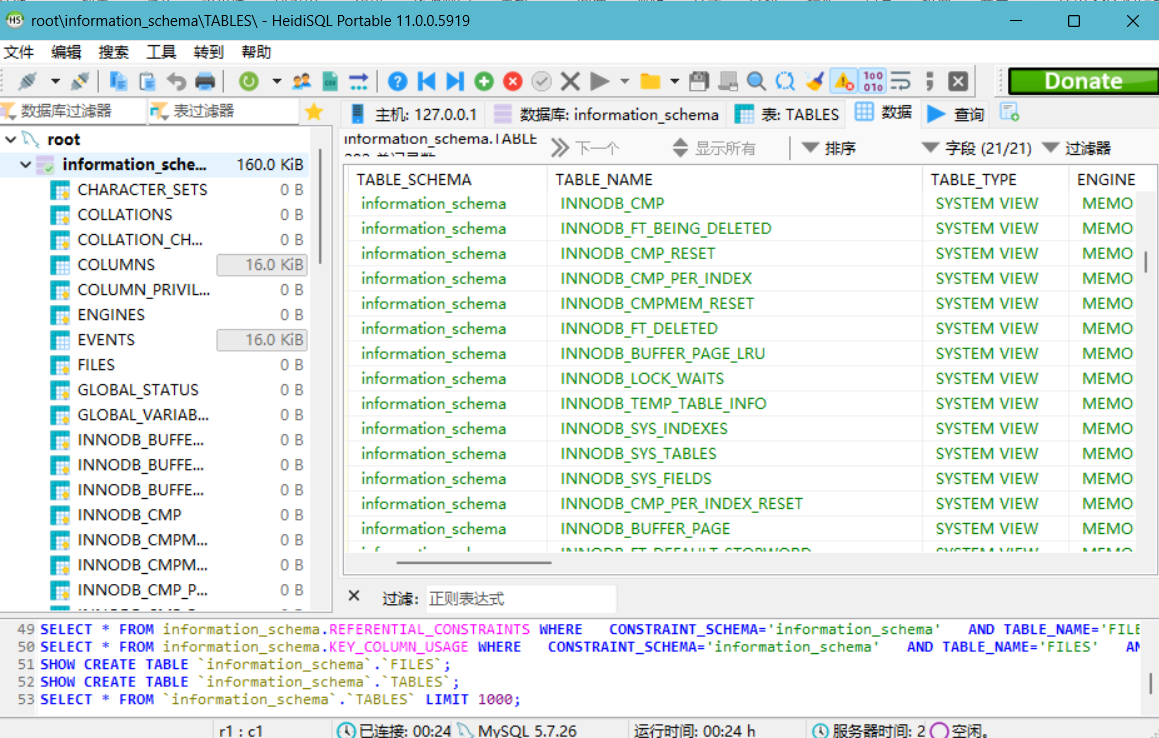Click the save floppy disk icon
This screenshot has width=1159, height=738.
(x=699, y=81)
